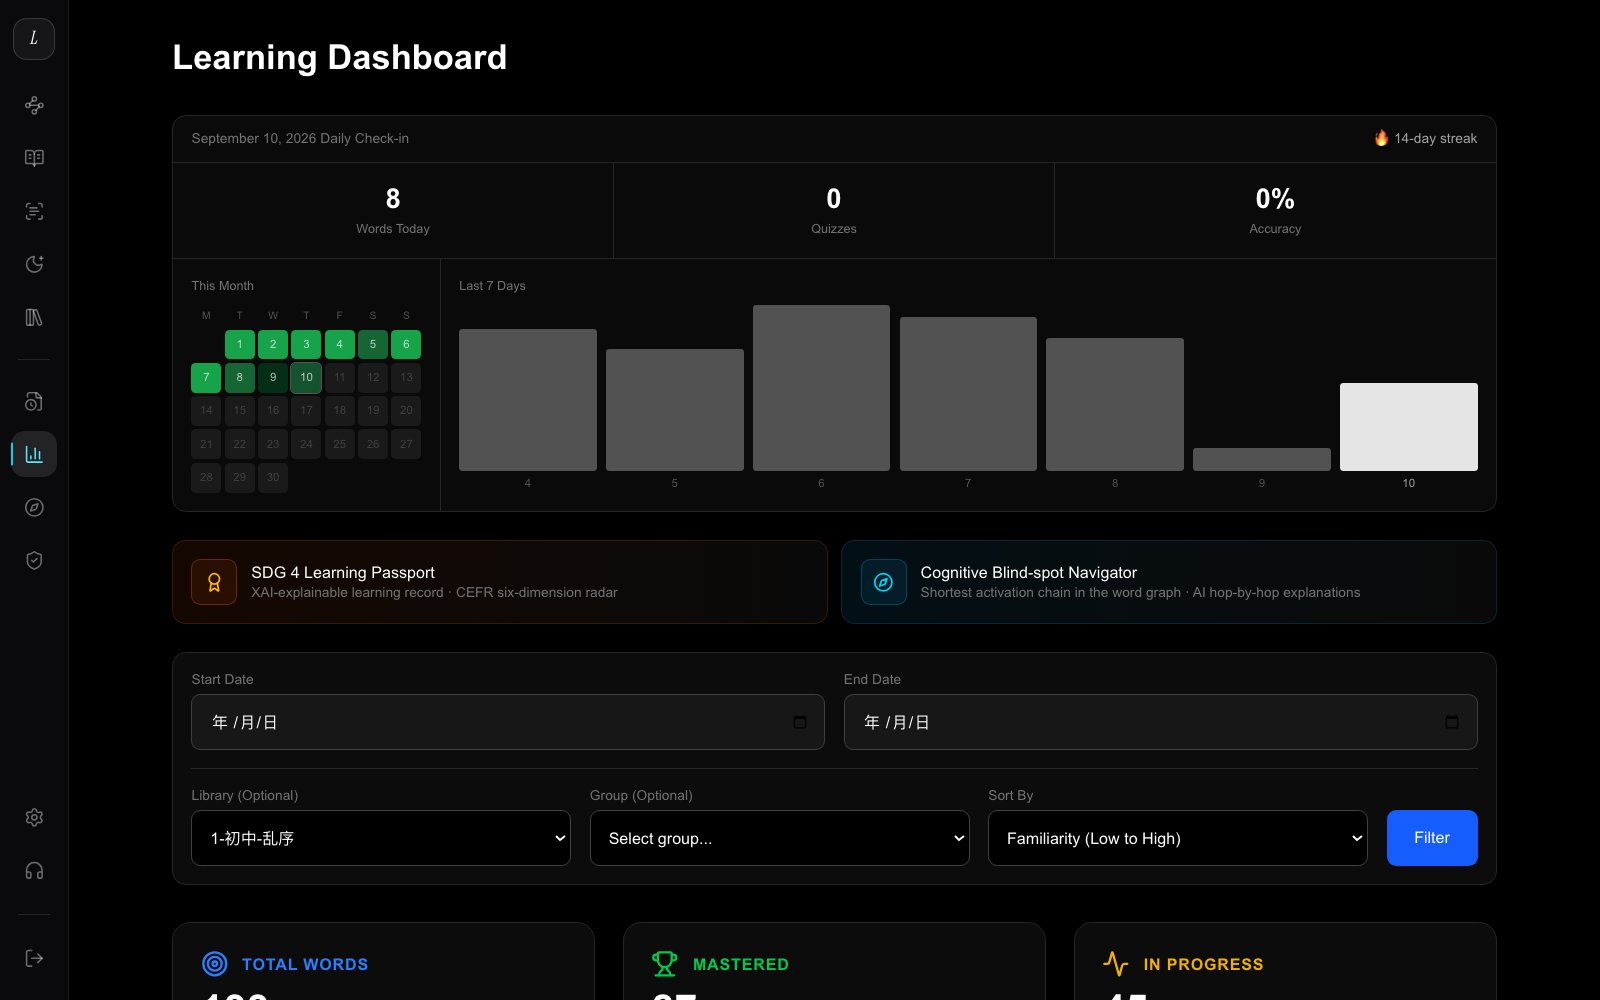Click the IN PROGRESS card heading

tap(1203, 964)
